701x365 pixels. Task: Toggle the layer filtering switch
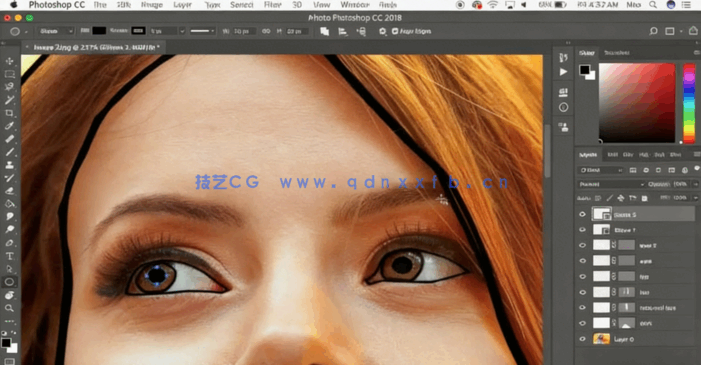696,169
